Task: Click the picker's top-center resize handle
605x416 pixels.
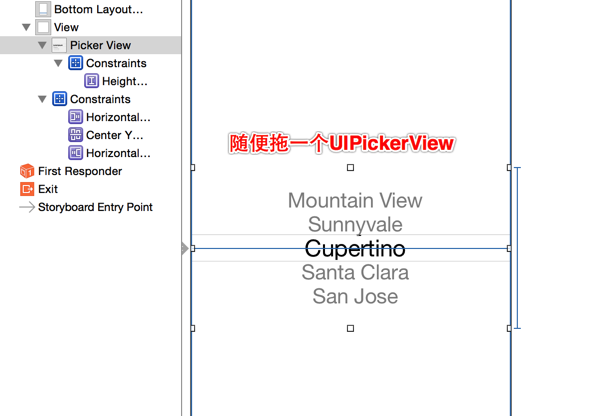Action: tap(350, 167)
